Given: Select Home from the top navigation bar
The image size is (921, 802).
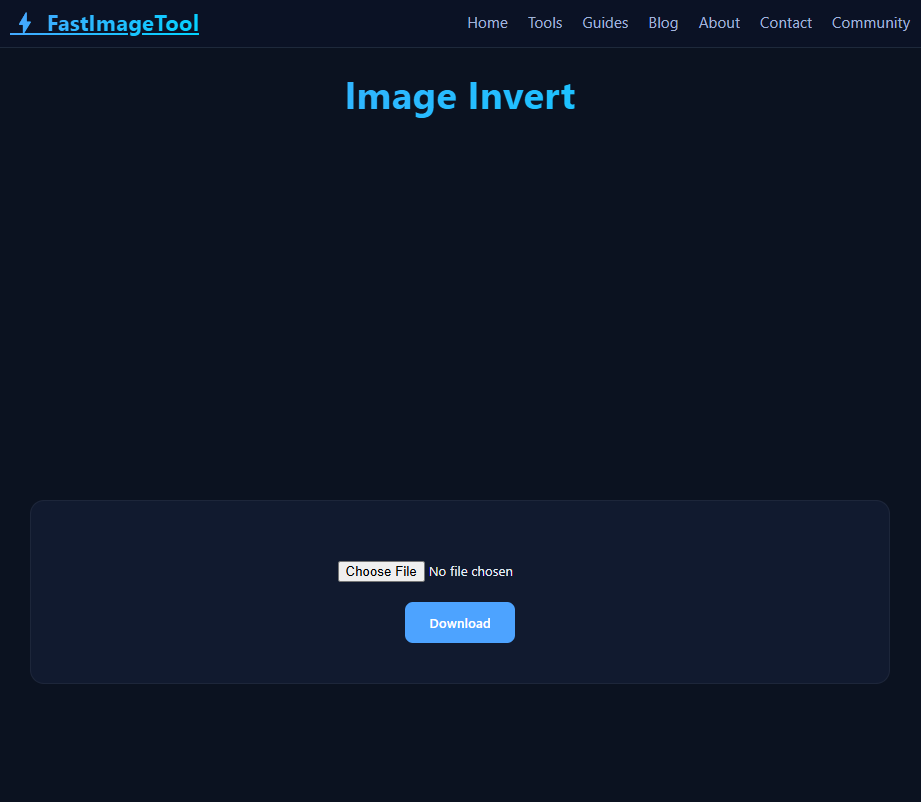Looking at the screenshot, I should point(487,22).
